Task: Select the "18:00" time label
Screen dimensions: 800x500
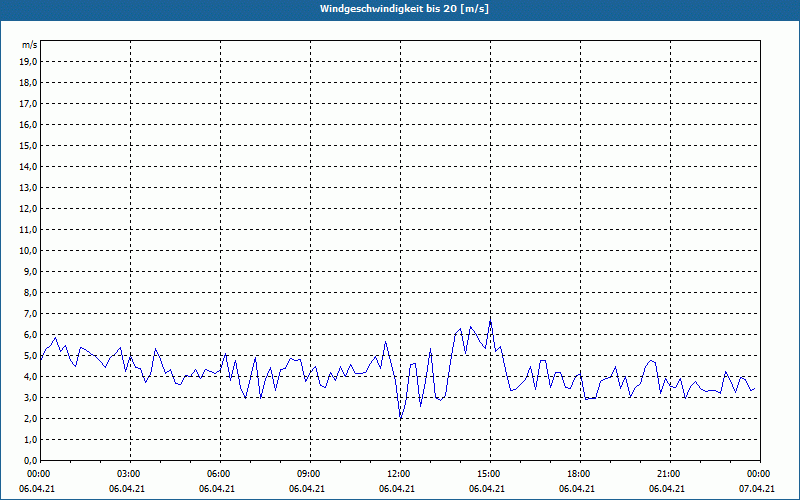Action: [581, 474]
